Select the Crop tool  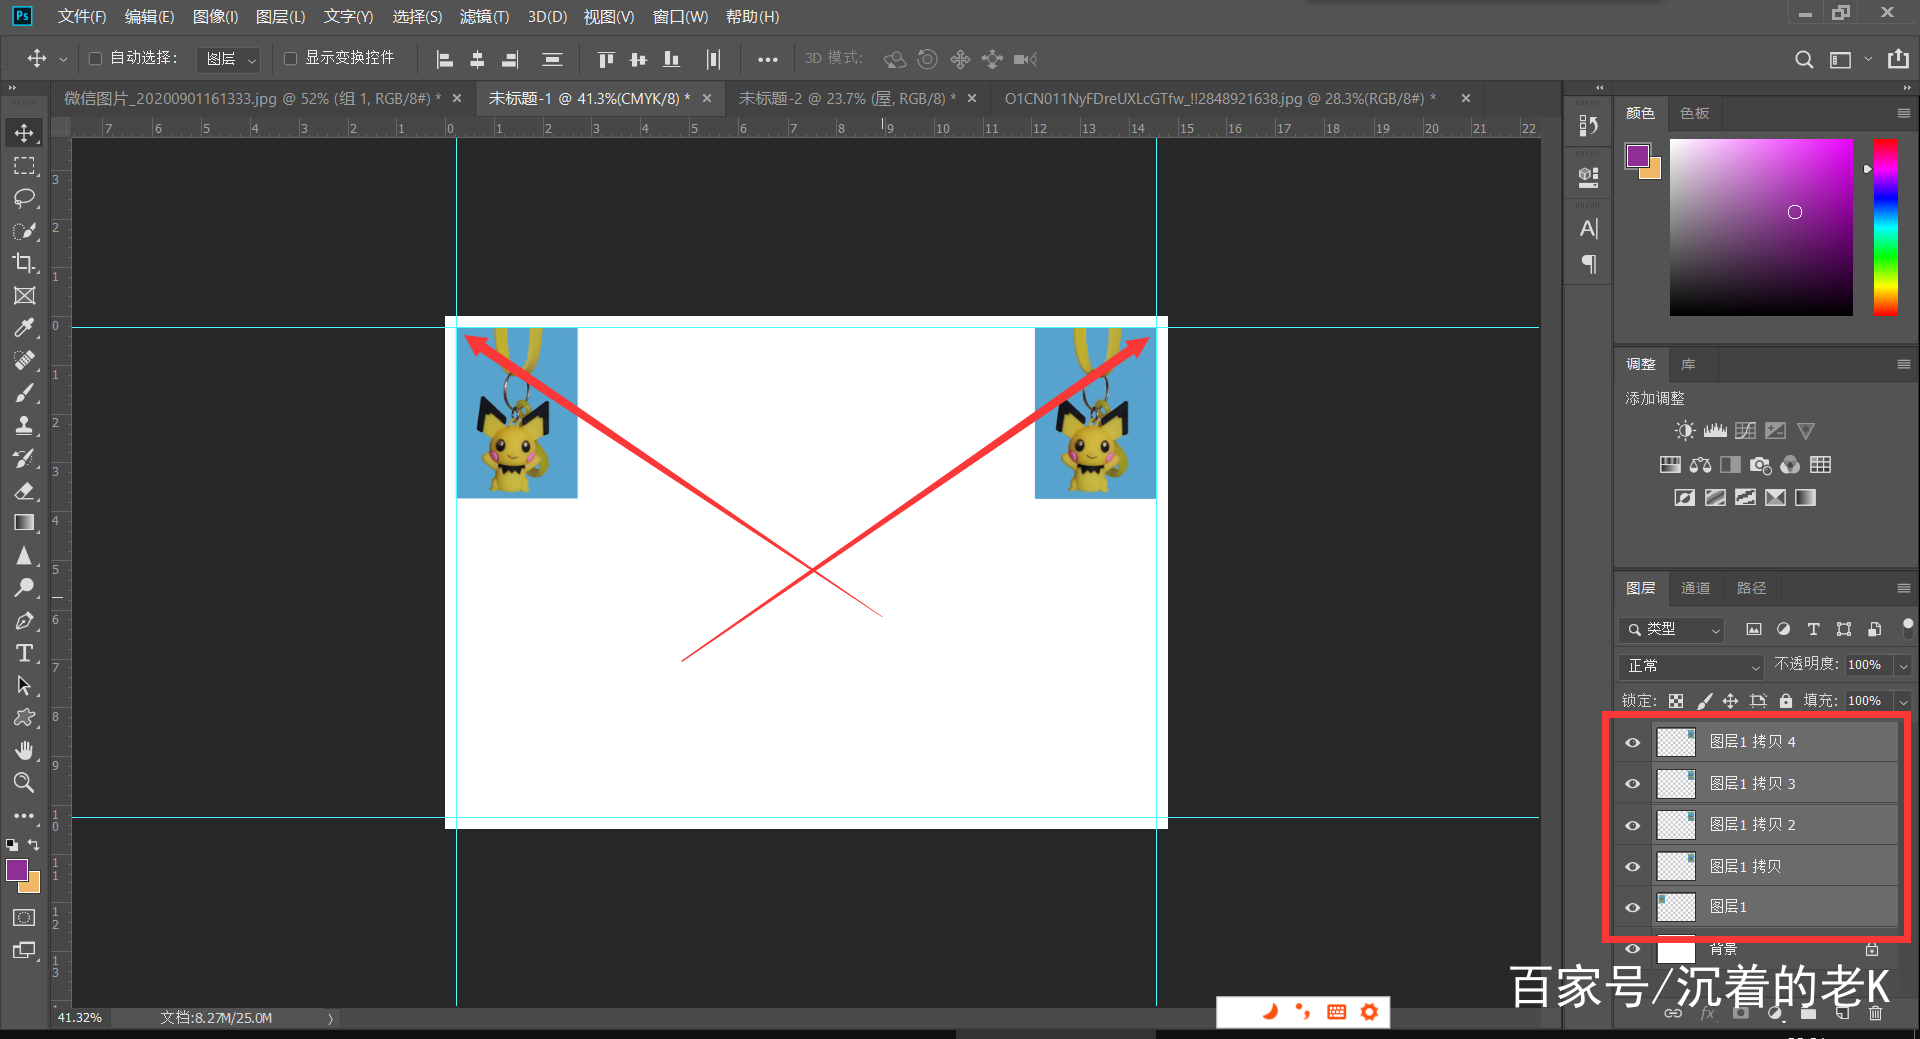tap(24, 263)
